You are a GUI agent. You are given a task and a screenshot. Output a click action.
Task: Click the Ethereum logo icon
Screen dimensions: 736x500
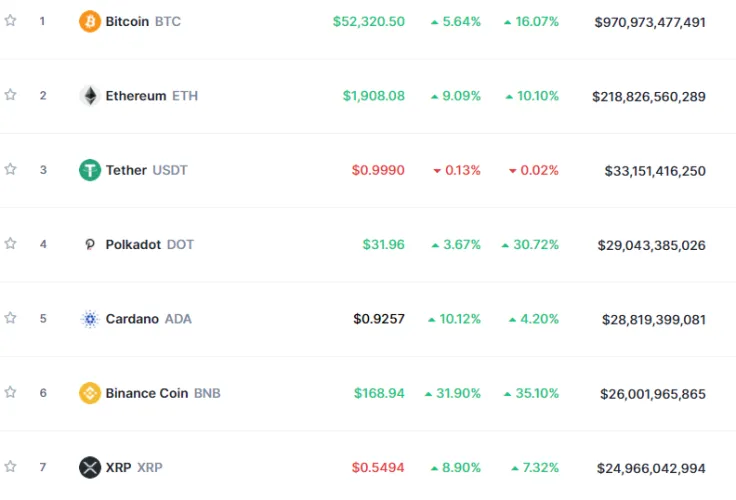pyautogui.click(x=90, y=96)
